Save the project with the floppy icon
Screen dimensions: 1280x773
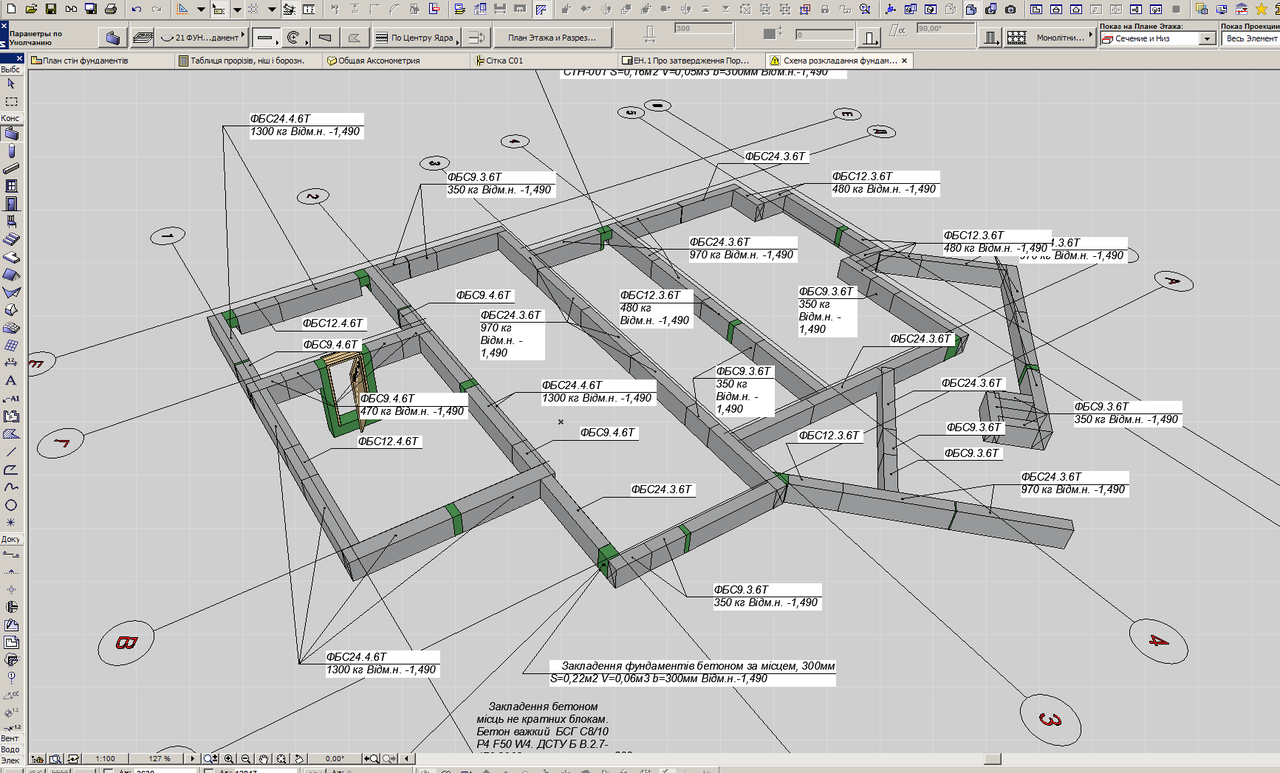click(x=50, y=9)
